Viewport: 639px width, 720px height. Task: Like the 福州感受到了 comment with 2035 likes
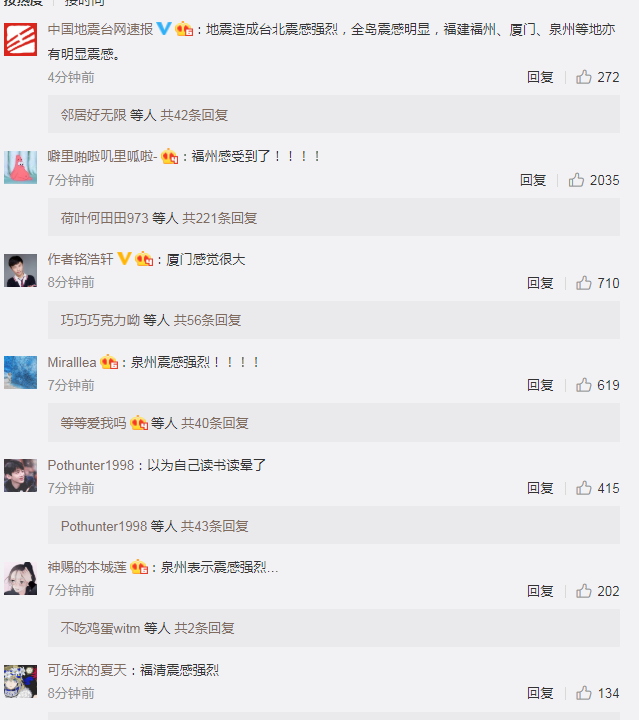pos(576,180)
